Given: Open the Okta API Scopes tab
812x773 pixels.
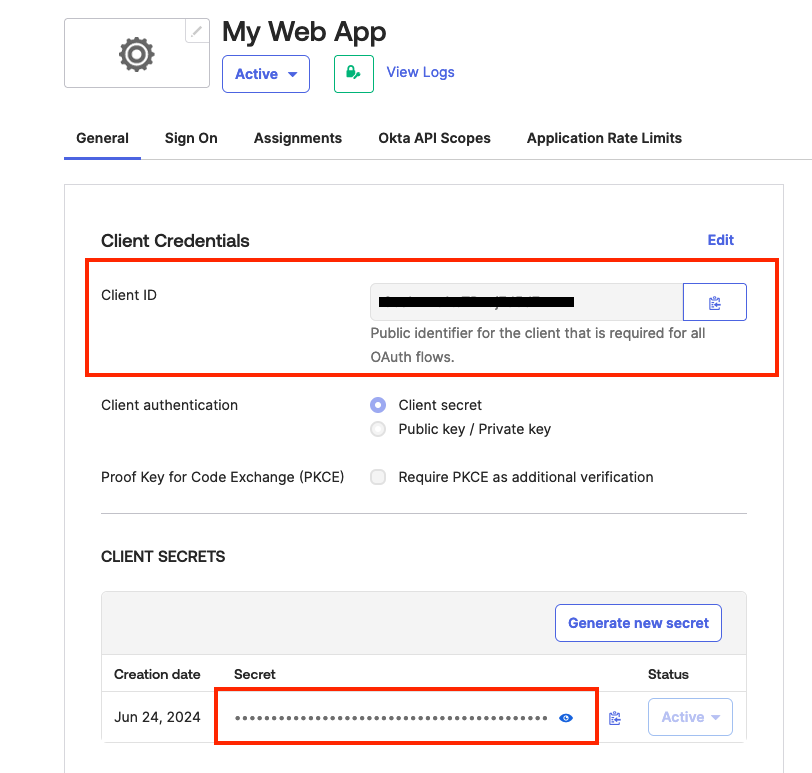Looking at the screenshot, I should click(x=434, y=138).
